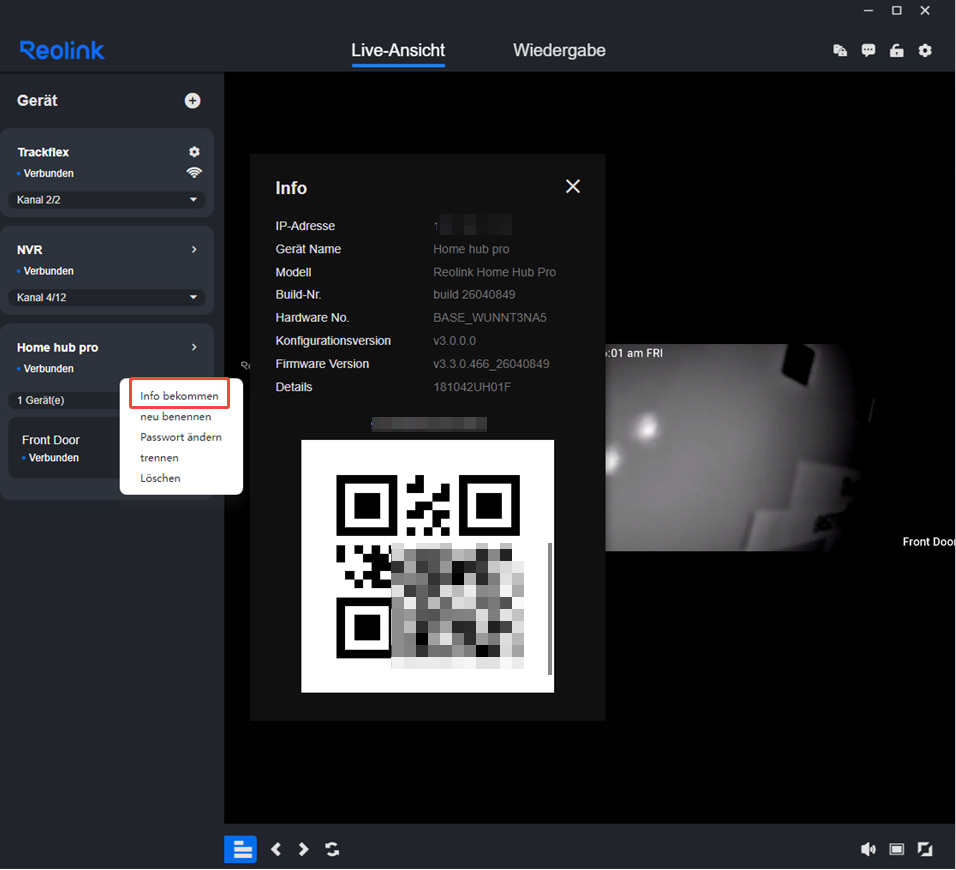Select the NVR device name
Image resolution: width=956 pixels, height=870 pixels.
coord(29,249)
